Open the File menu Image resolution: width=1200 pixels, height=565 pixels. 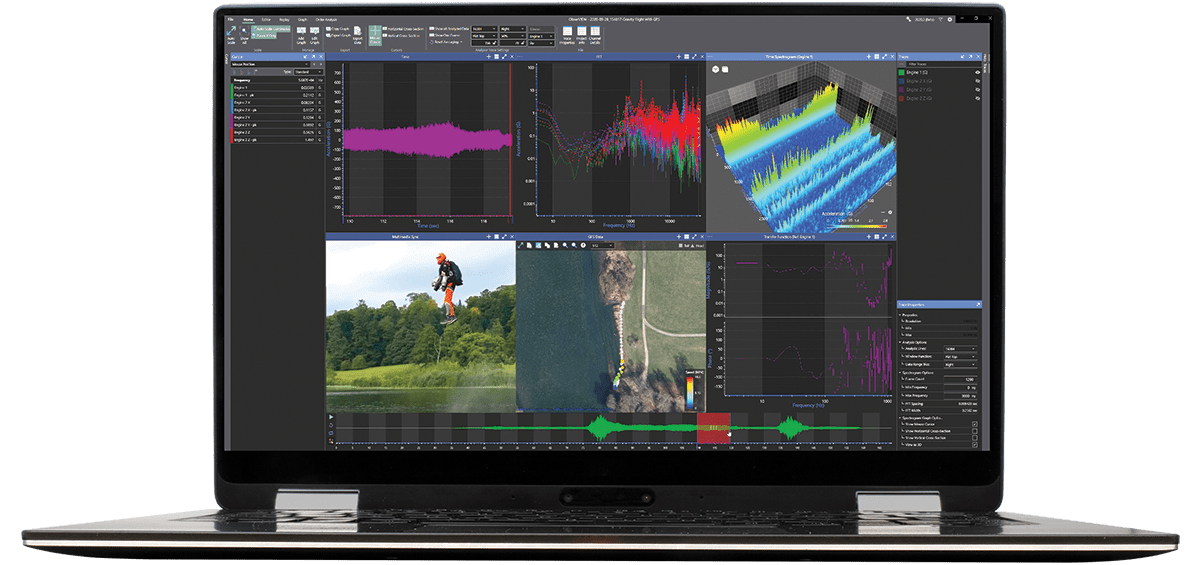point(230,20)
